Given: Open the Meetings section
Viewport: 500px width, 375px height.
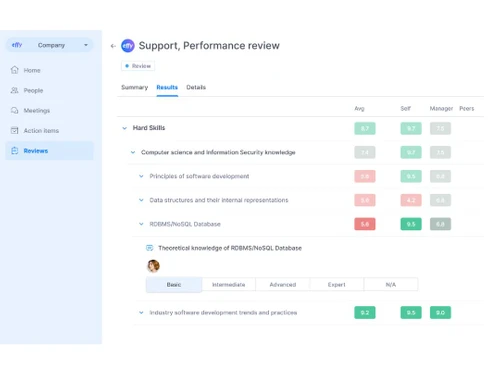Looking at the screenshot, I should click(x=37, y=110).
